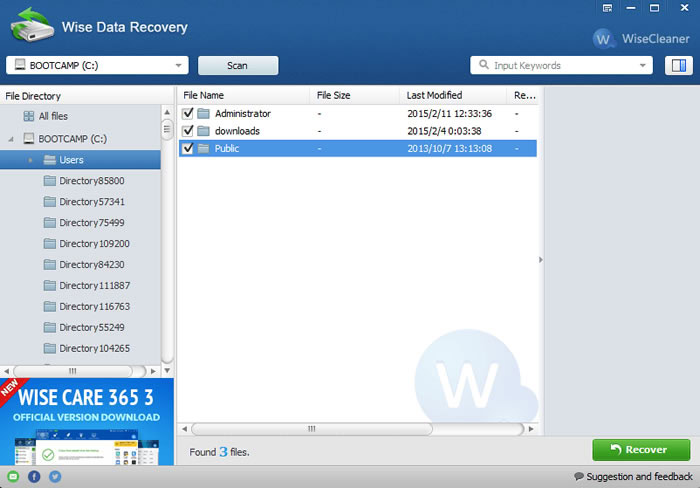The width and height of the screenshot is (700, 488).
Task: Uncheck the downloads folder checkbox
Action: (188, 131)
